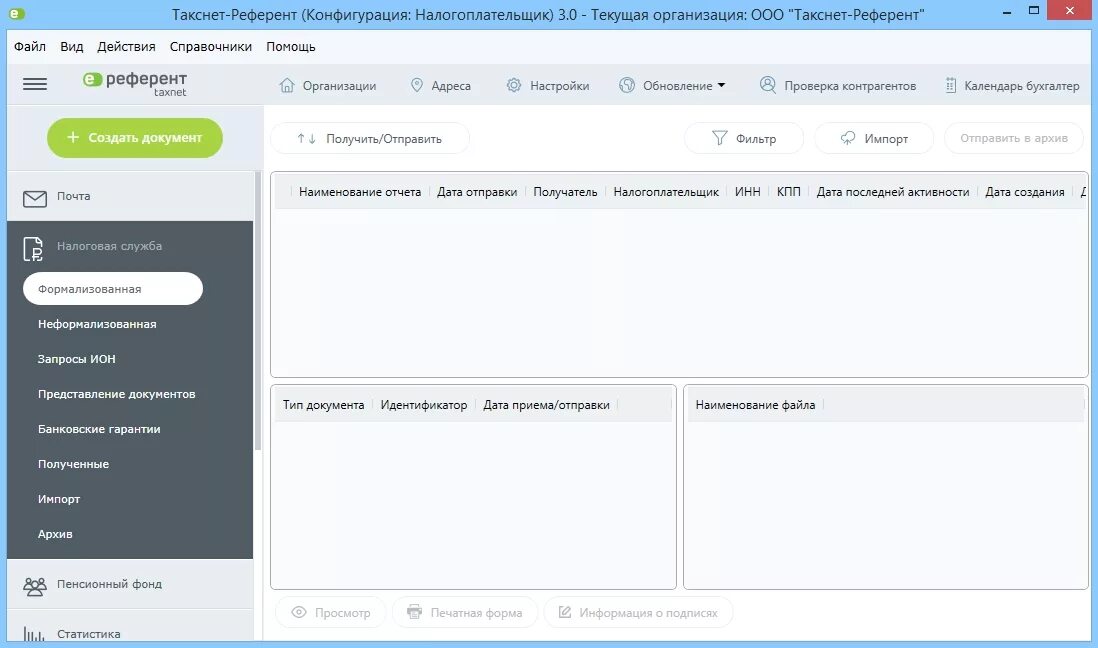Click the bar chart icon beside Статистика

click(x=34, y=635)
